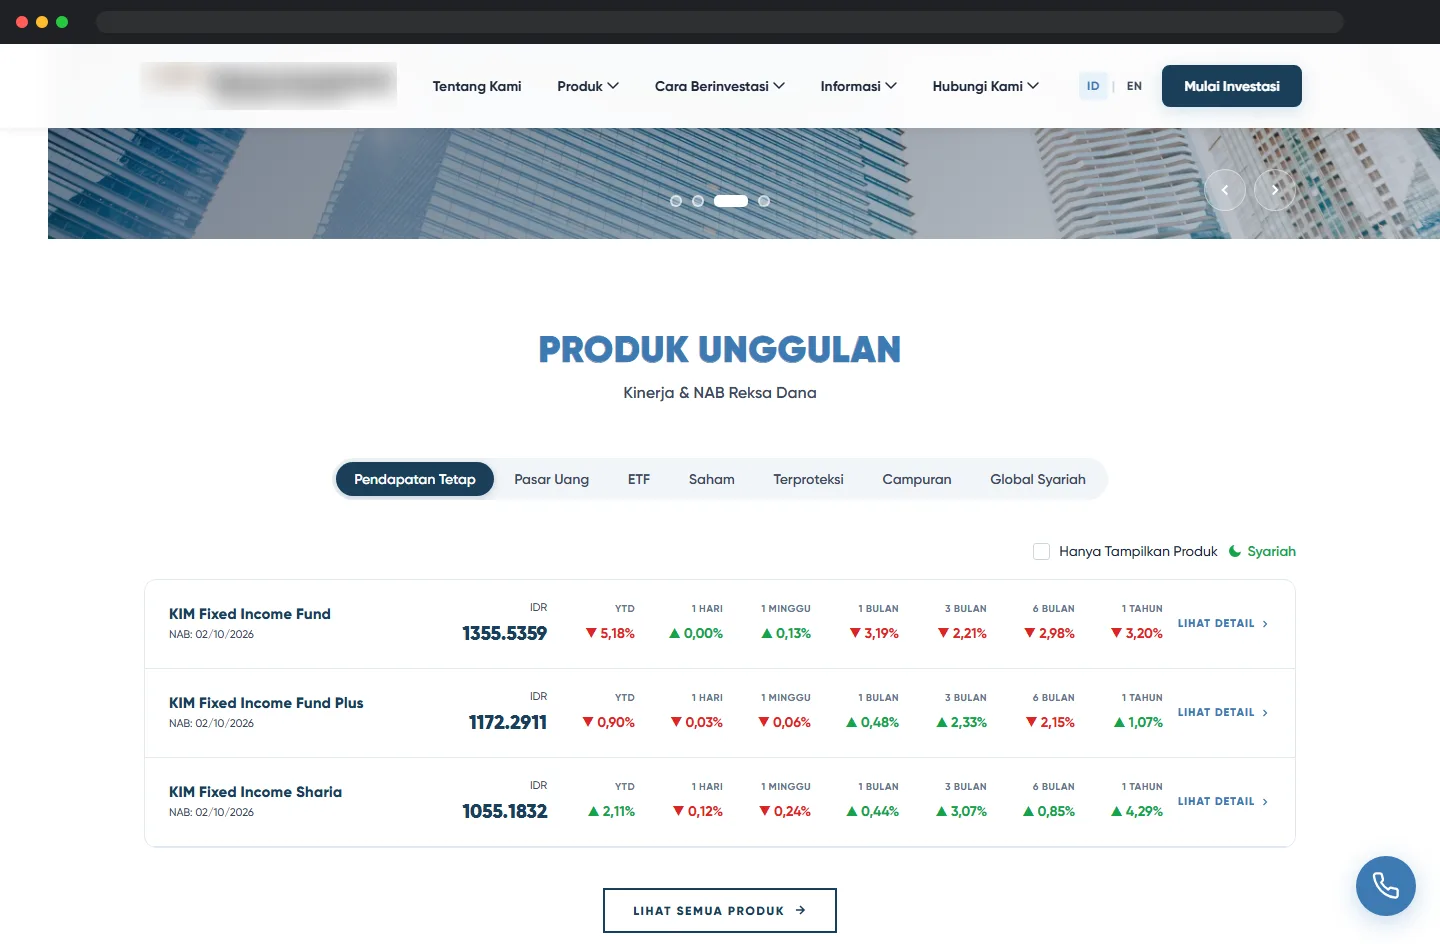Select the second carousel dot indicator

[698, 201]
